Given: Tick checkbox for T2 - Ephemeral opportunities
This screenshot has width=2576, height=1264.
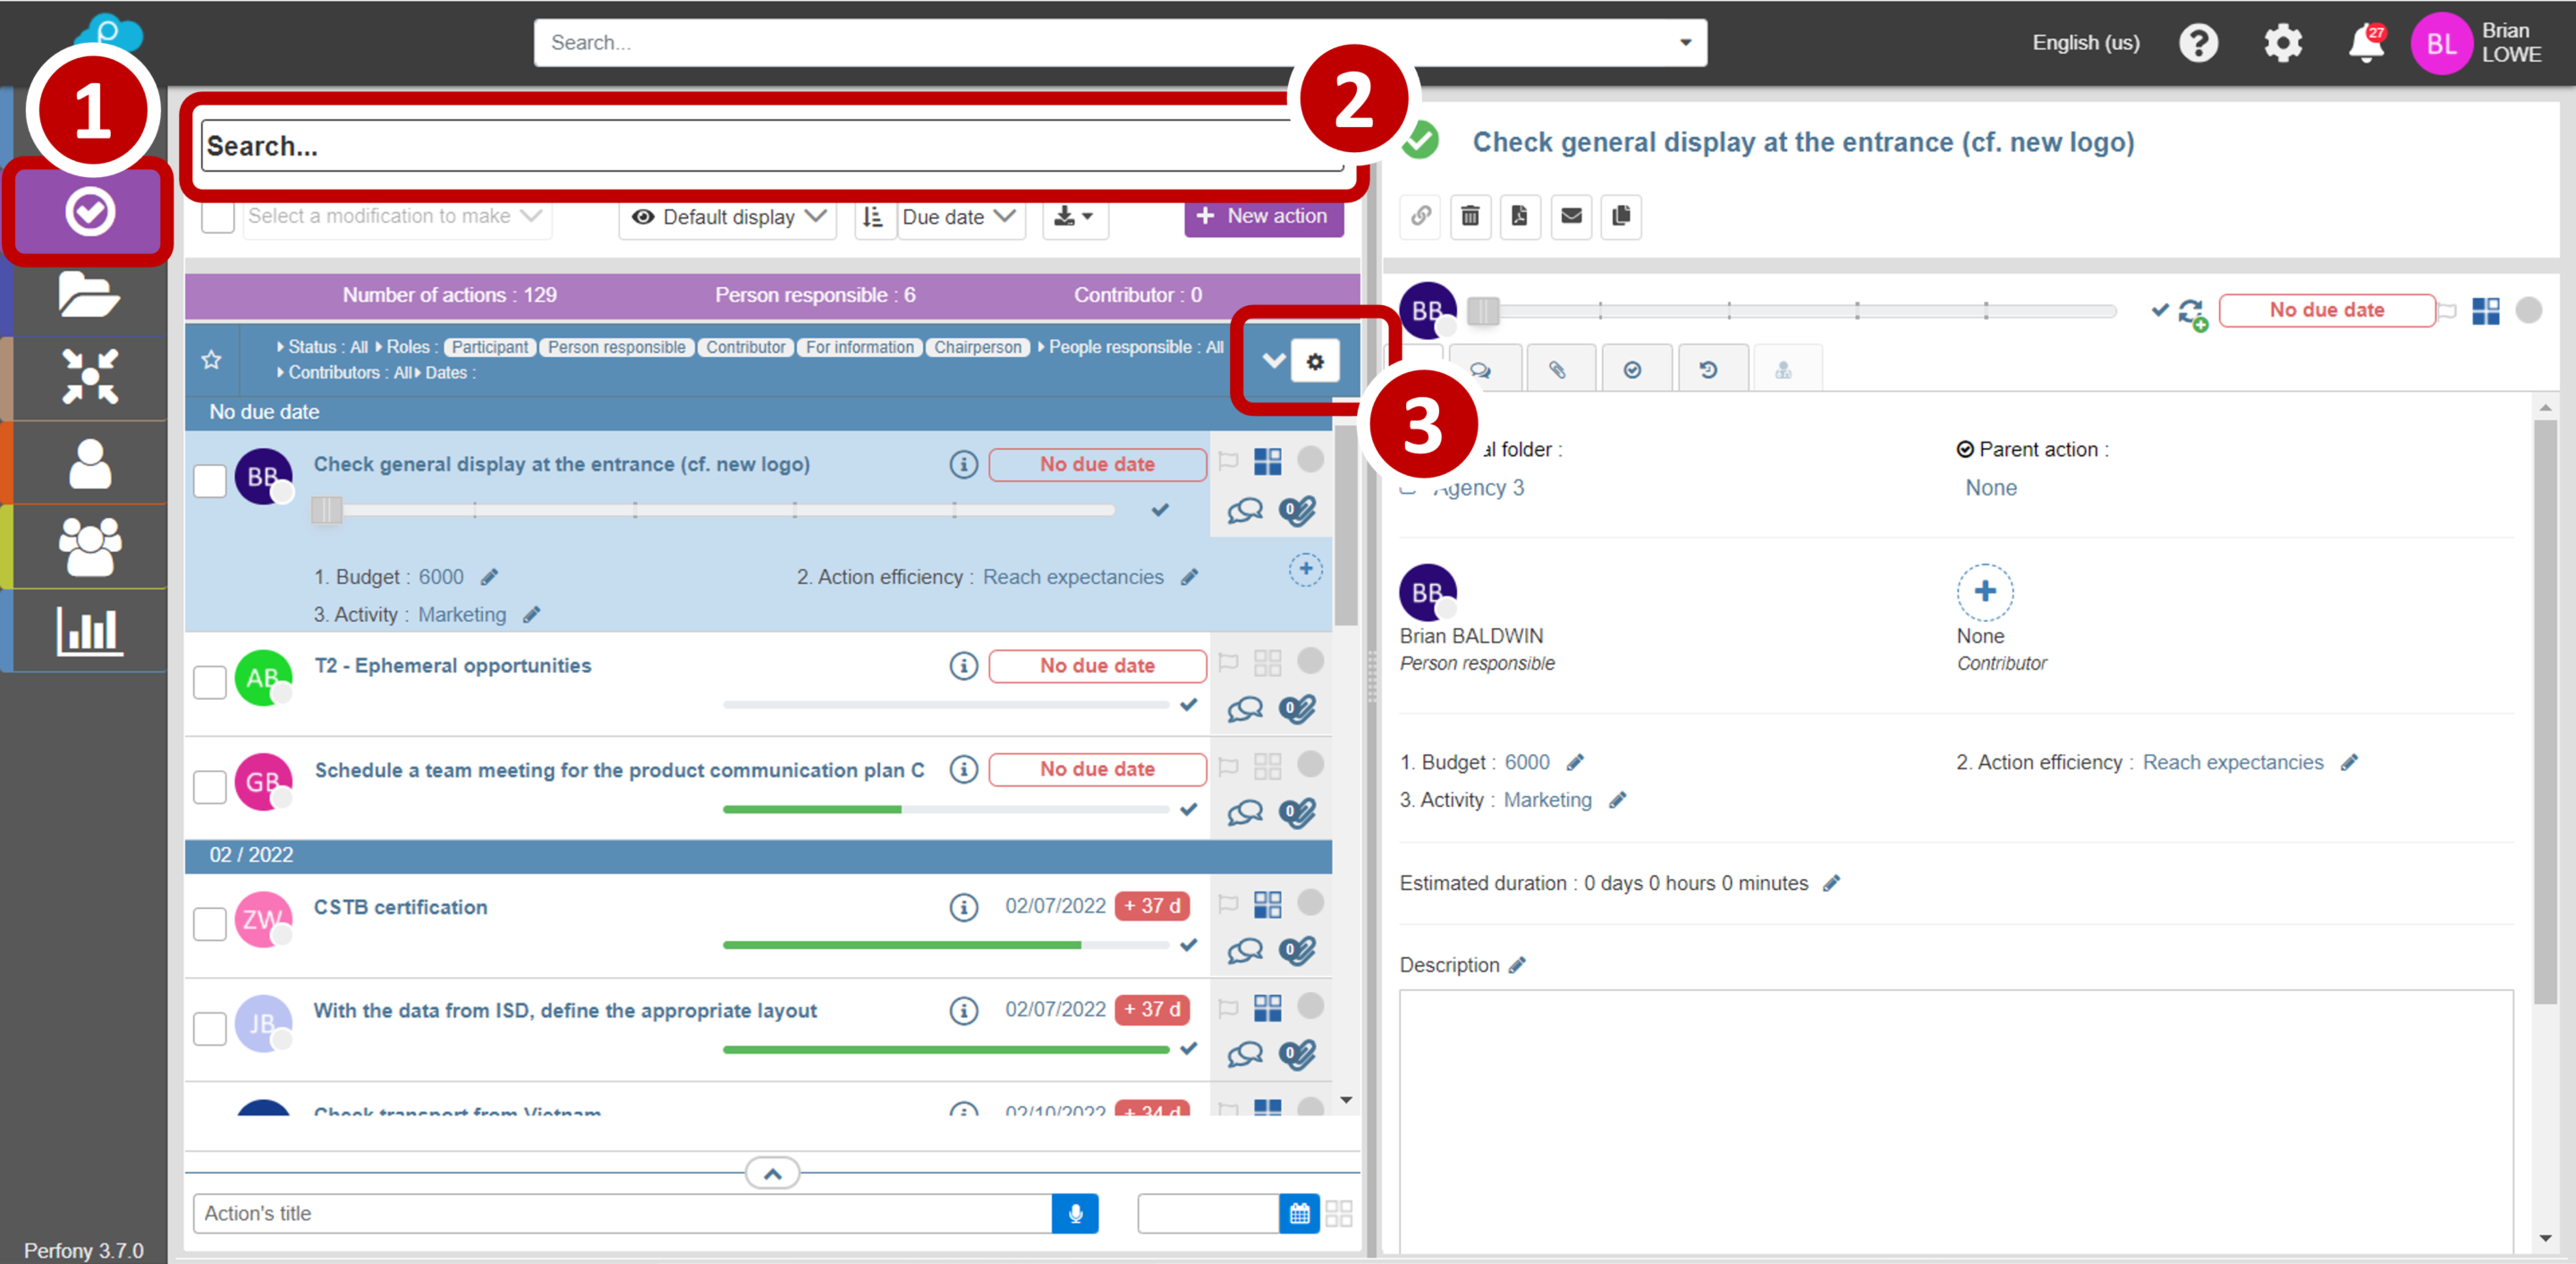Looking at the screenshot, I should [210, 682].
